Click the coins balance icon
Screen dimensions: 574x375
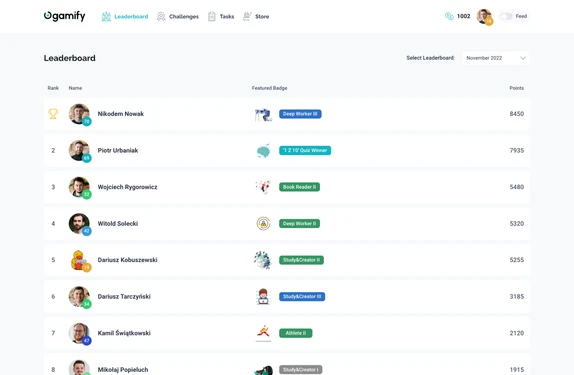point(449,16)
